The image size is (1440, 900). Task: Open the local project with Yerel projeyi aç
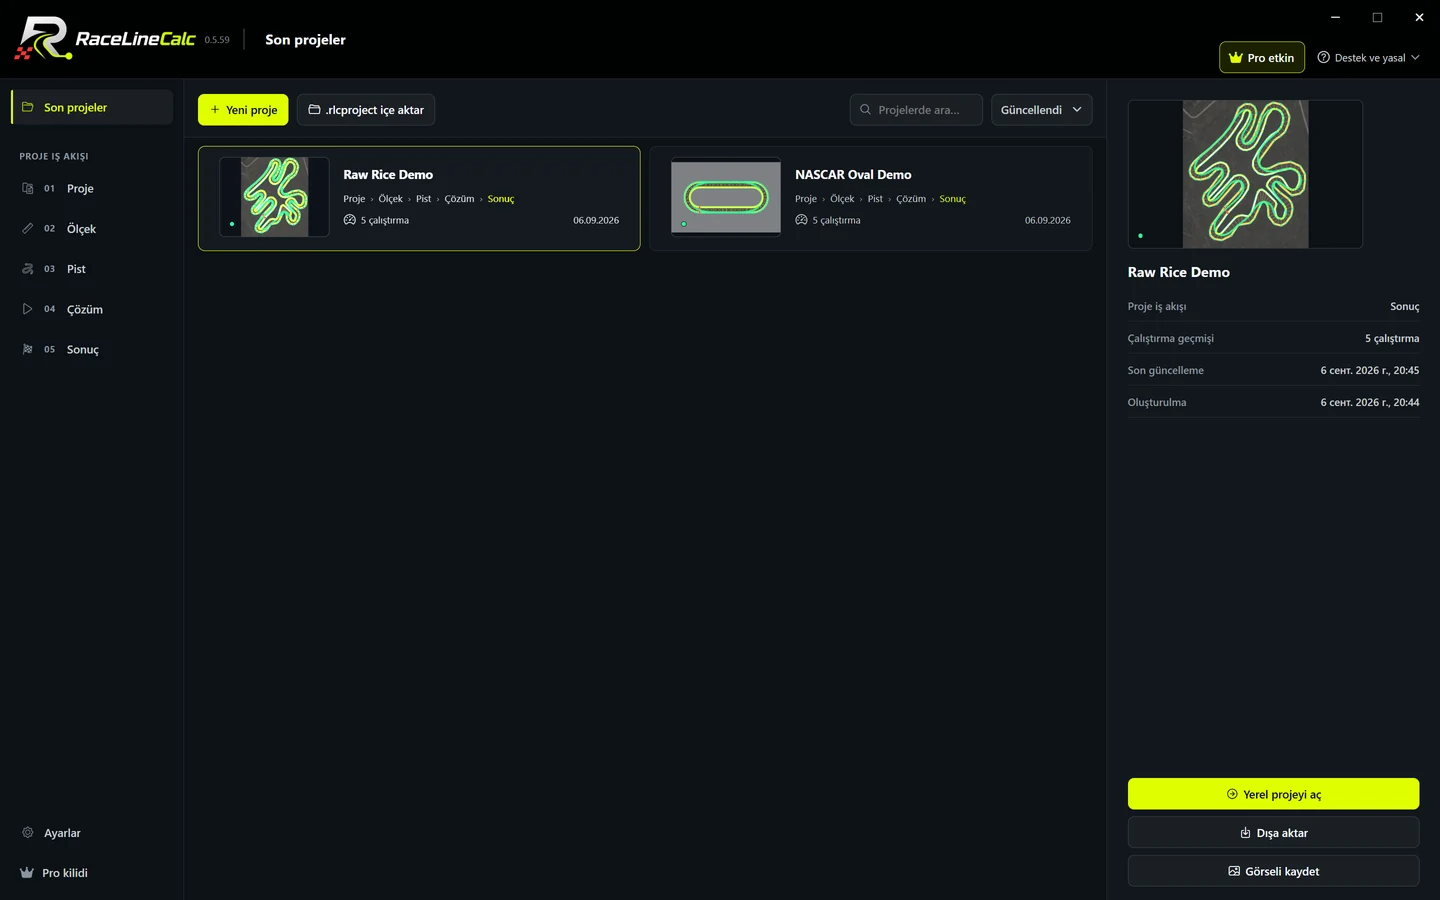1273,794
